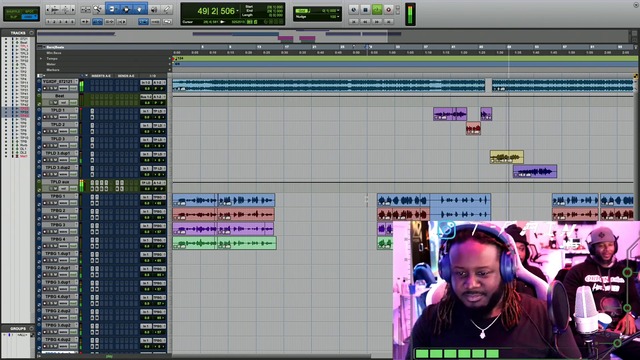Mute the TPBG 1 track
This screenshot has height=360, width=640.
(56, 203)
